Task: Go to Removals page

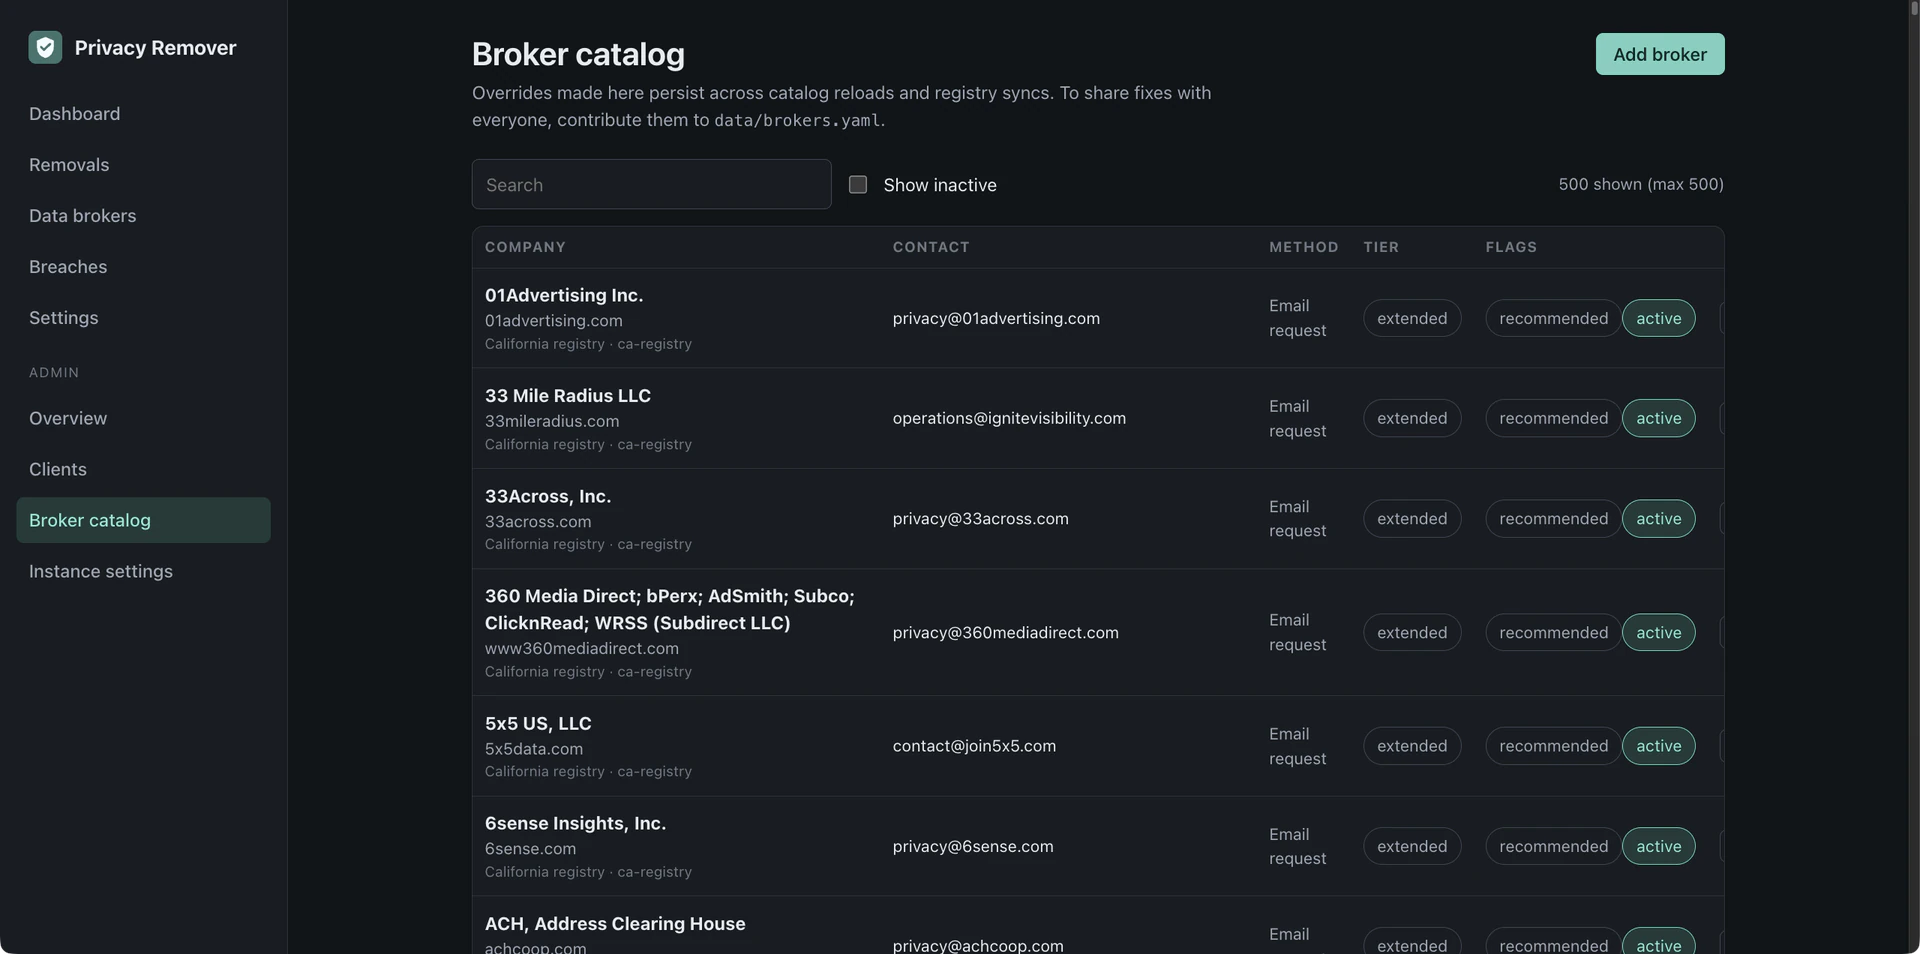Action: (x=143, y=165)
